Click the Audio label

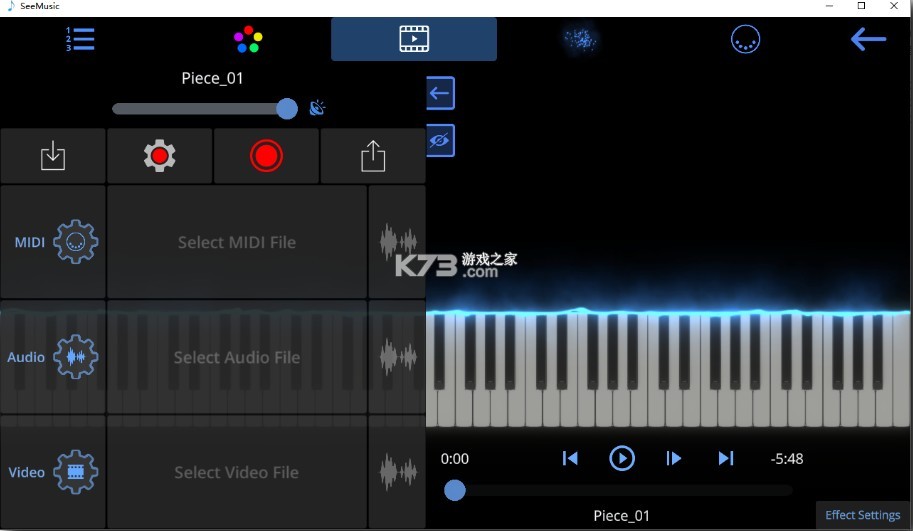coord(26,357)
